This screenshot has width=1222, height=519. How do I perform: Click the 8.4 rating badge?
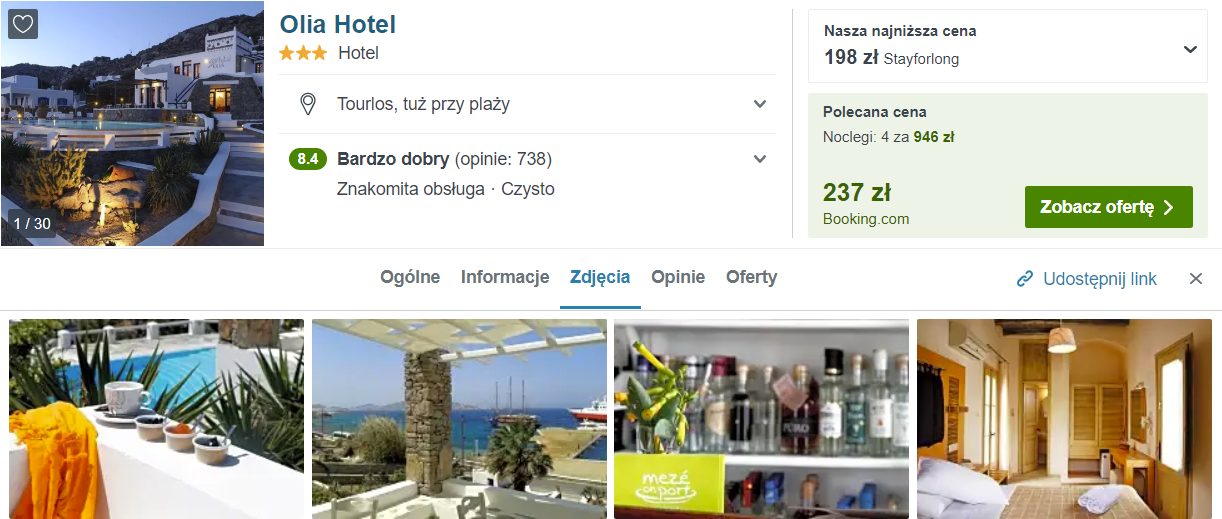point(308,159)
